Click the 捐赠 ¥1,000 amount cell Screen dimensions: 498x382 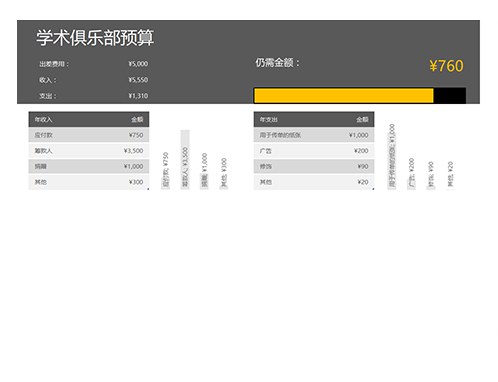(x=133, y=166)
